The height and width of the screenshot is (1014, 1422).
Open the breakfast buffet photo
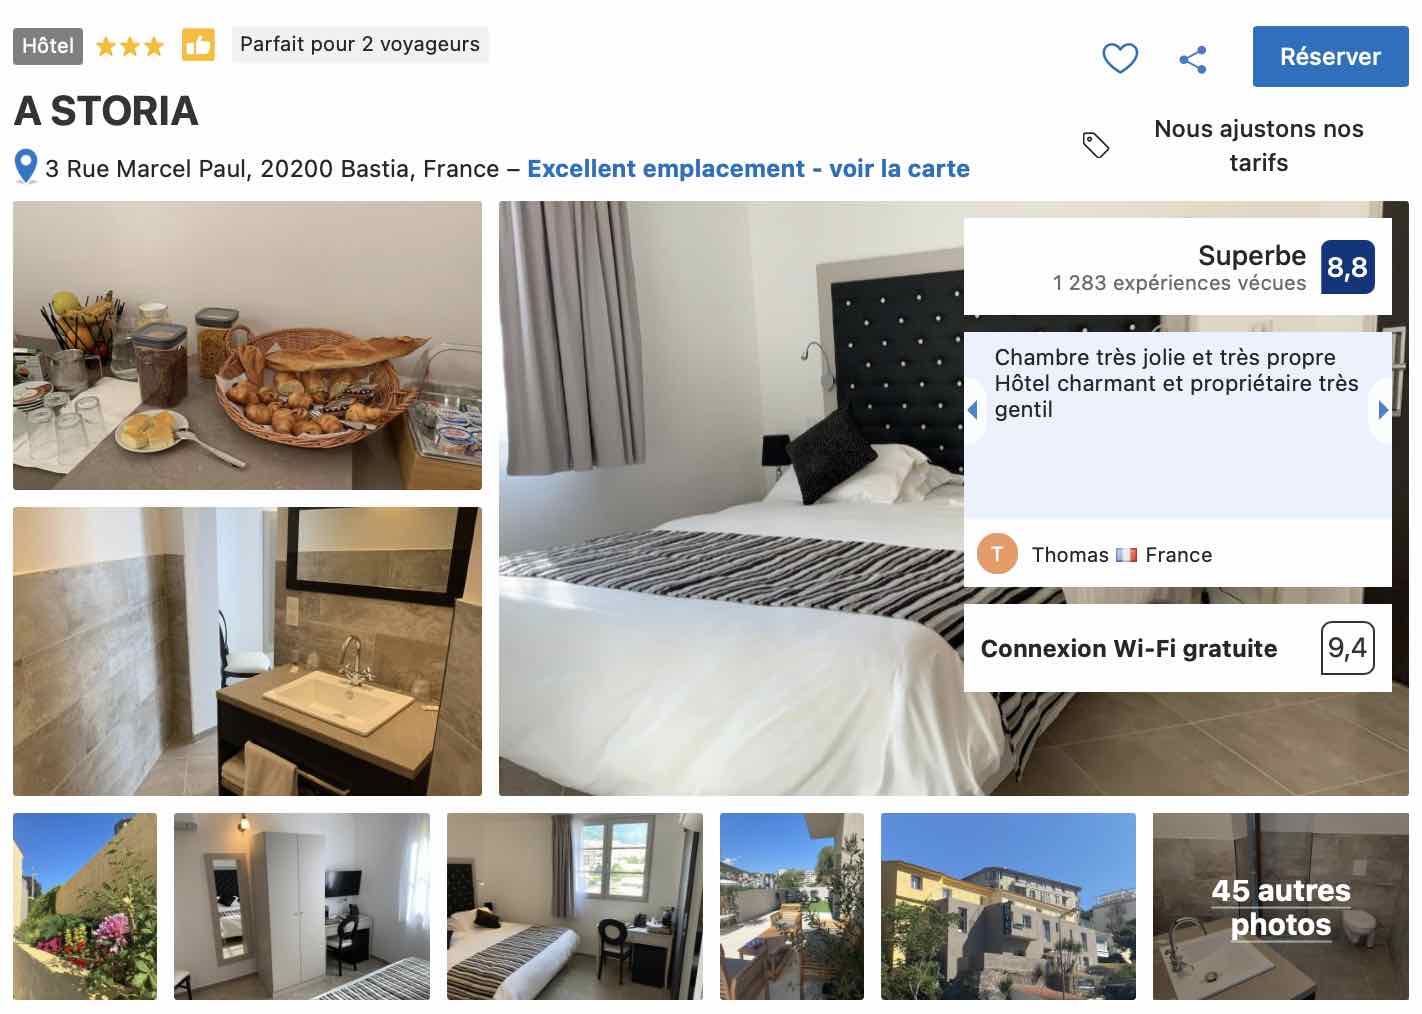(x=247, y=345)
